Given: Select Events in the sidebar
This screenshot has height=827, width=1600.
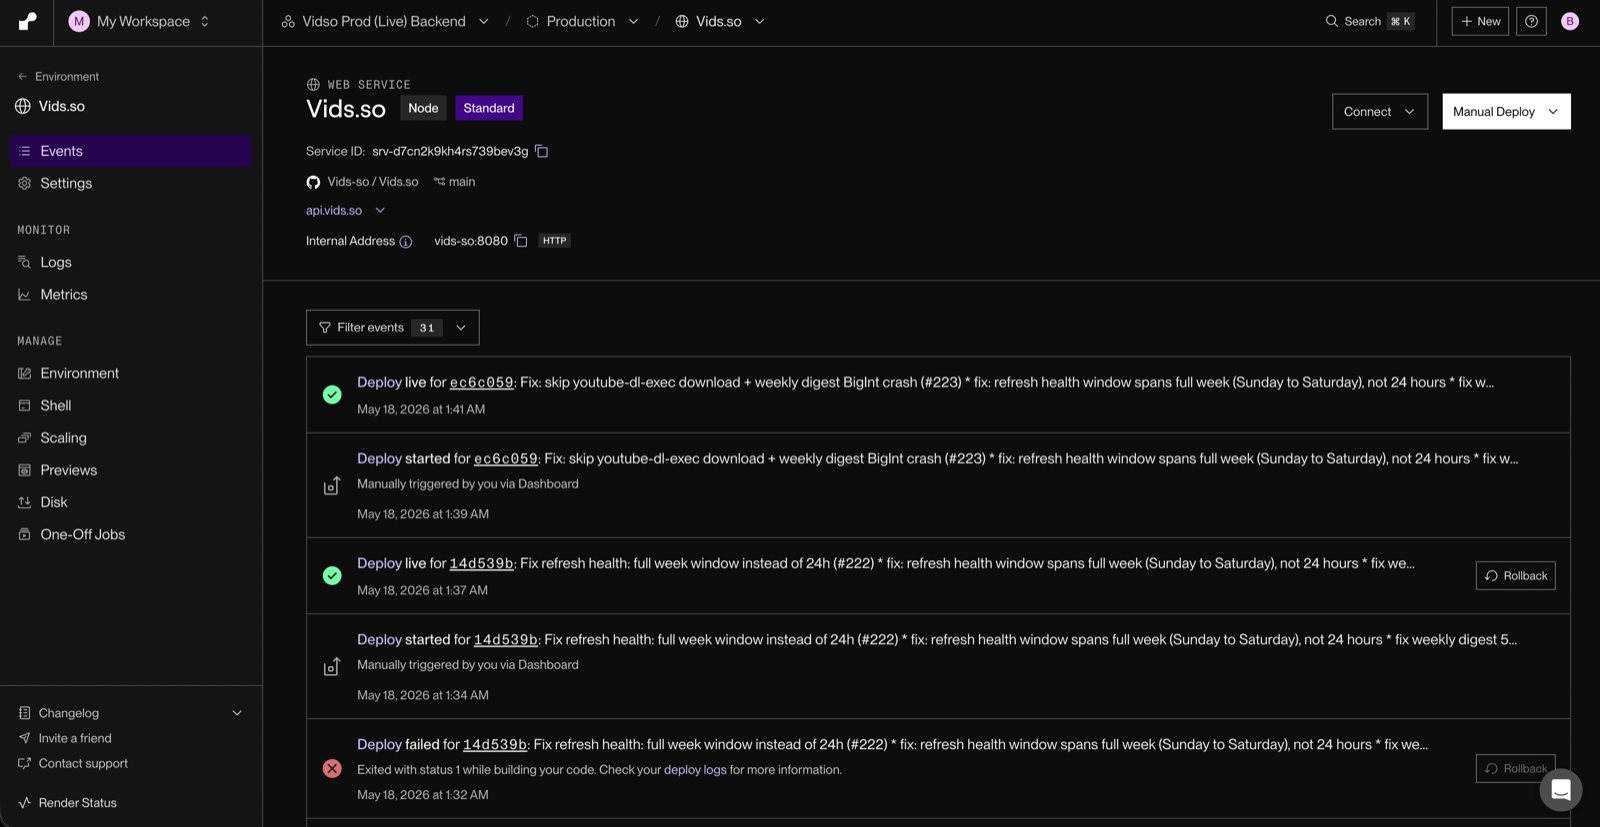Looking at the screenshot, I should (x=131, y=151).
